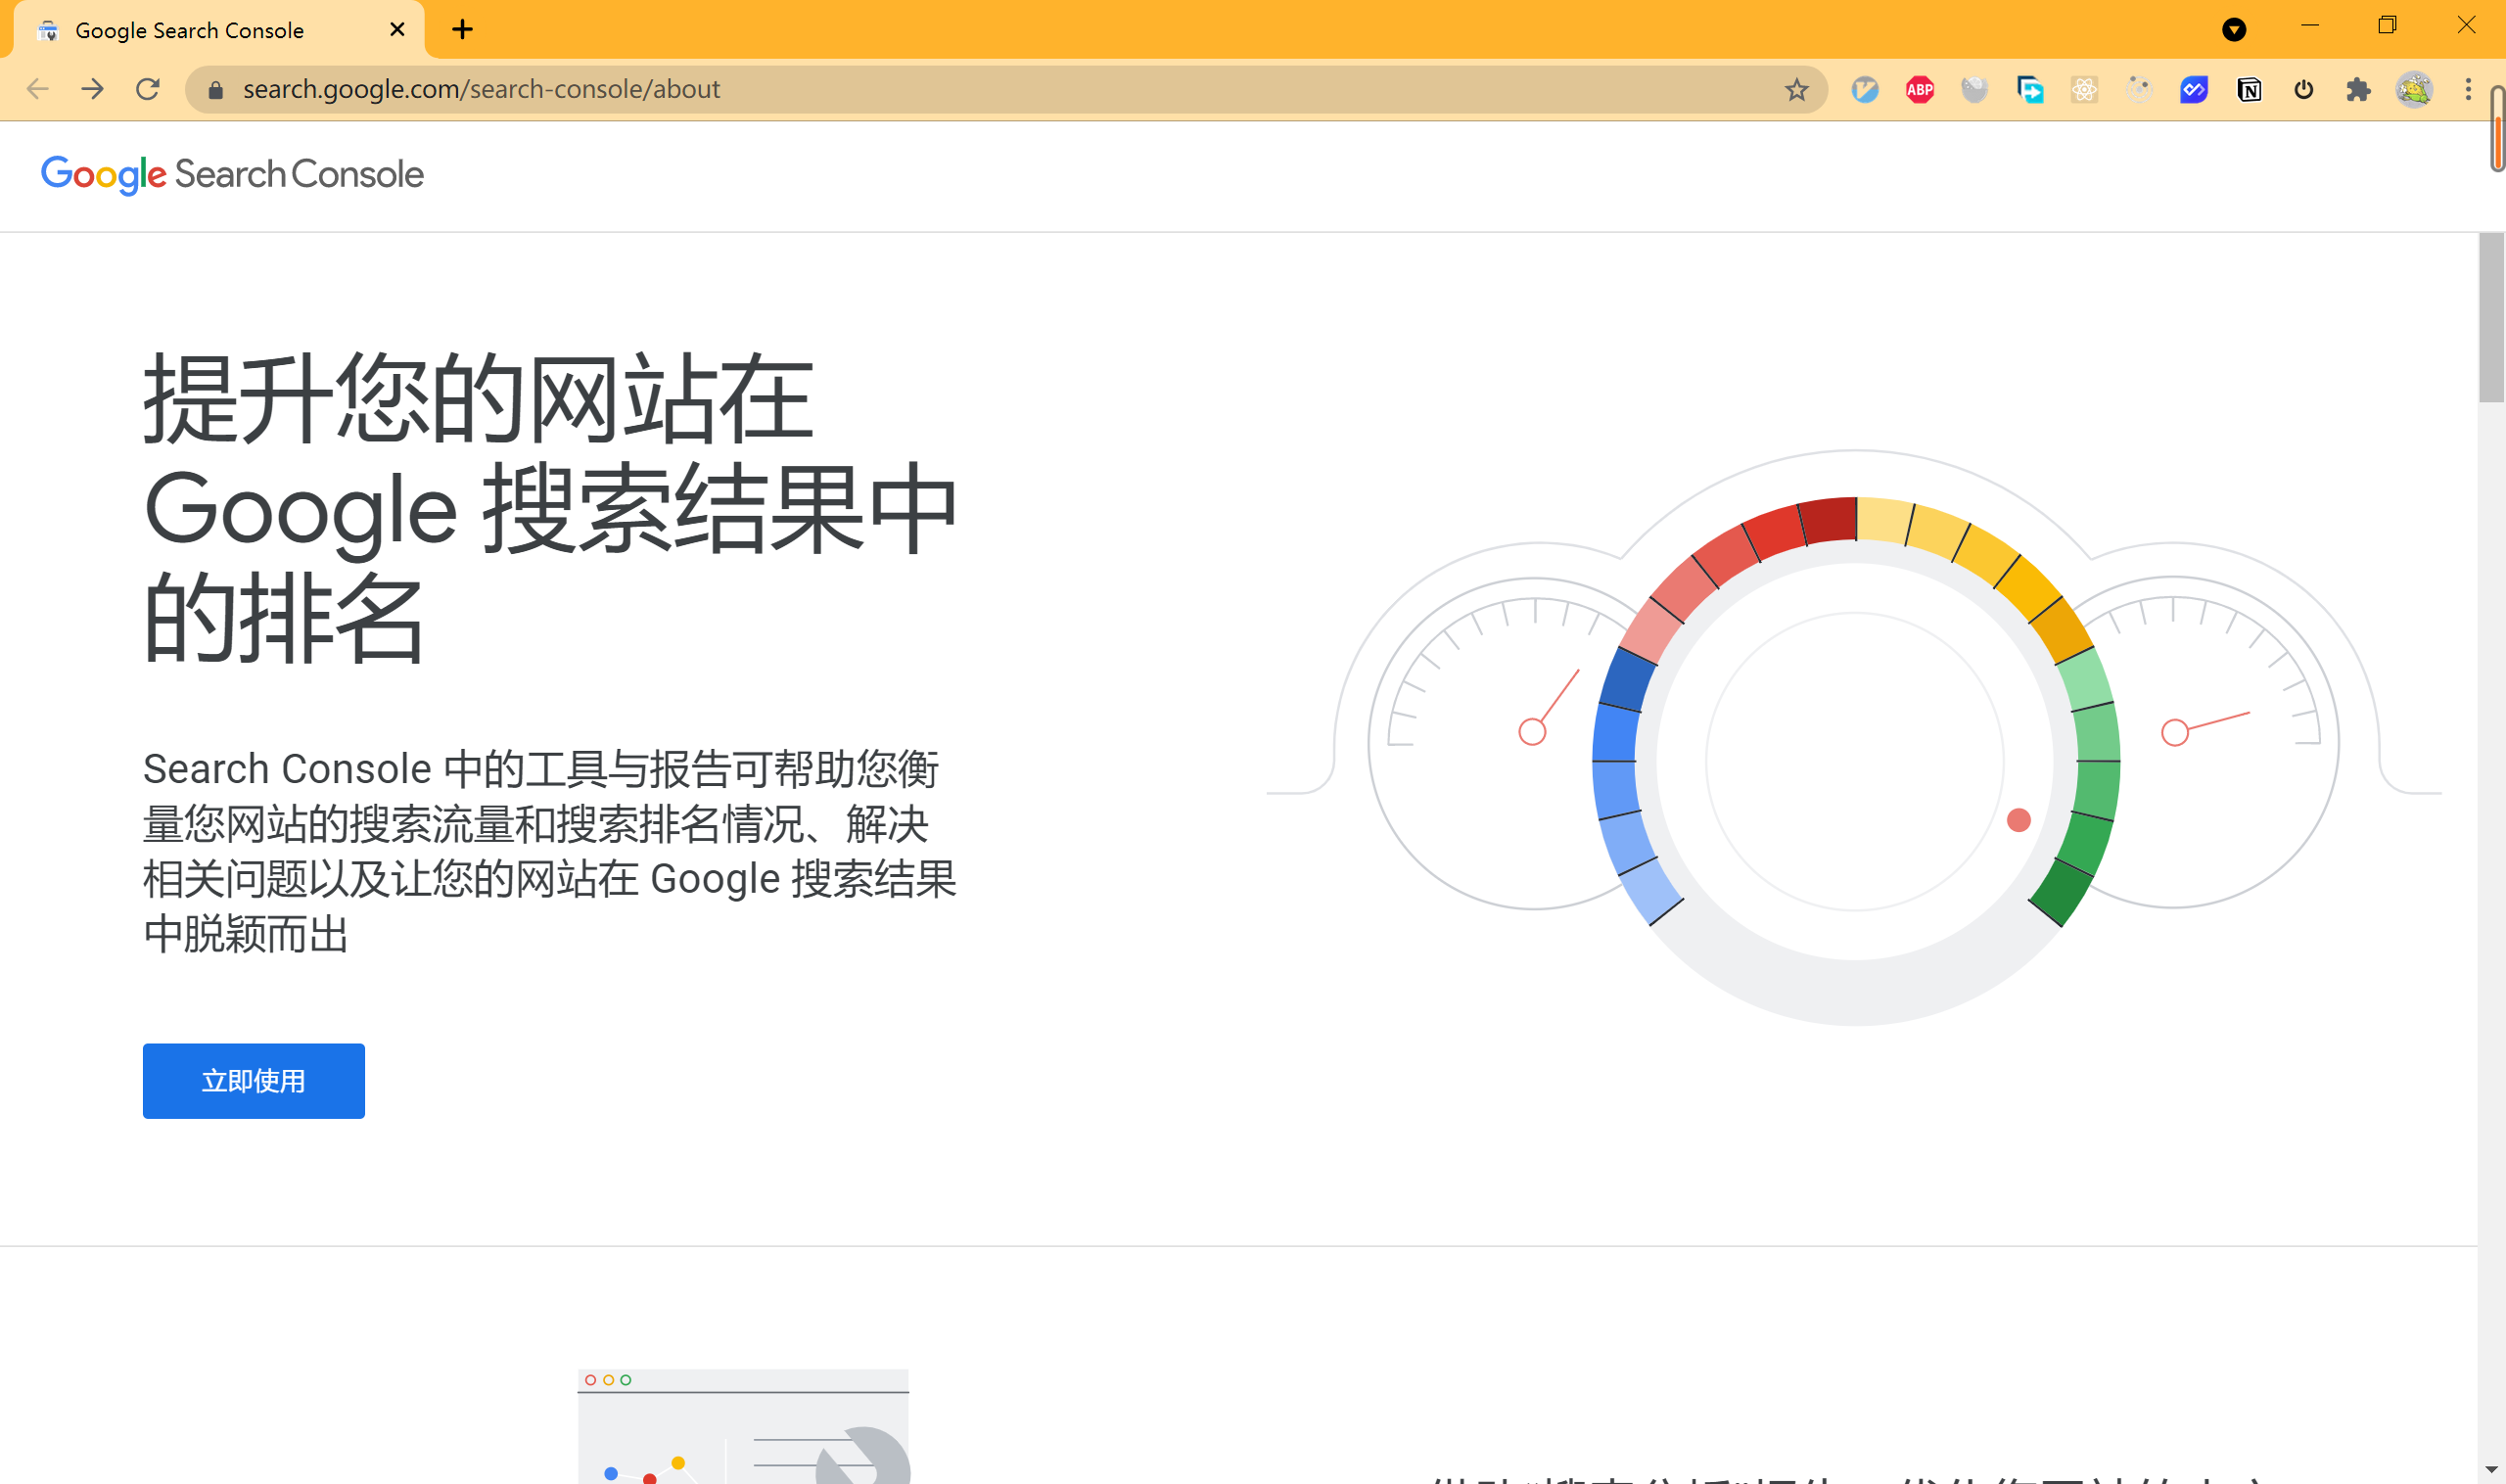Open a new tab with plus button
The width and height of the screenshot is (2506, 1484).
click(x=462, y=29)
